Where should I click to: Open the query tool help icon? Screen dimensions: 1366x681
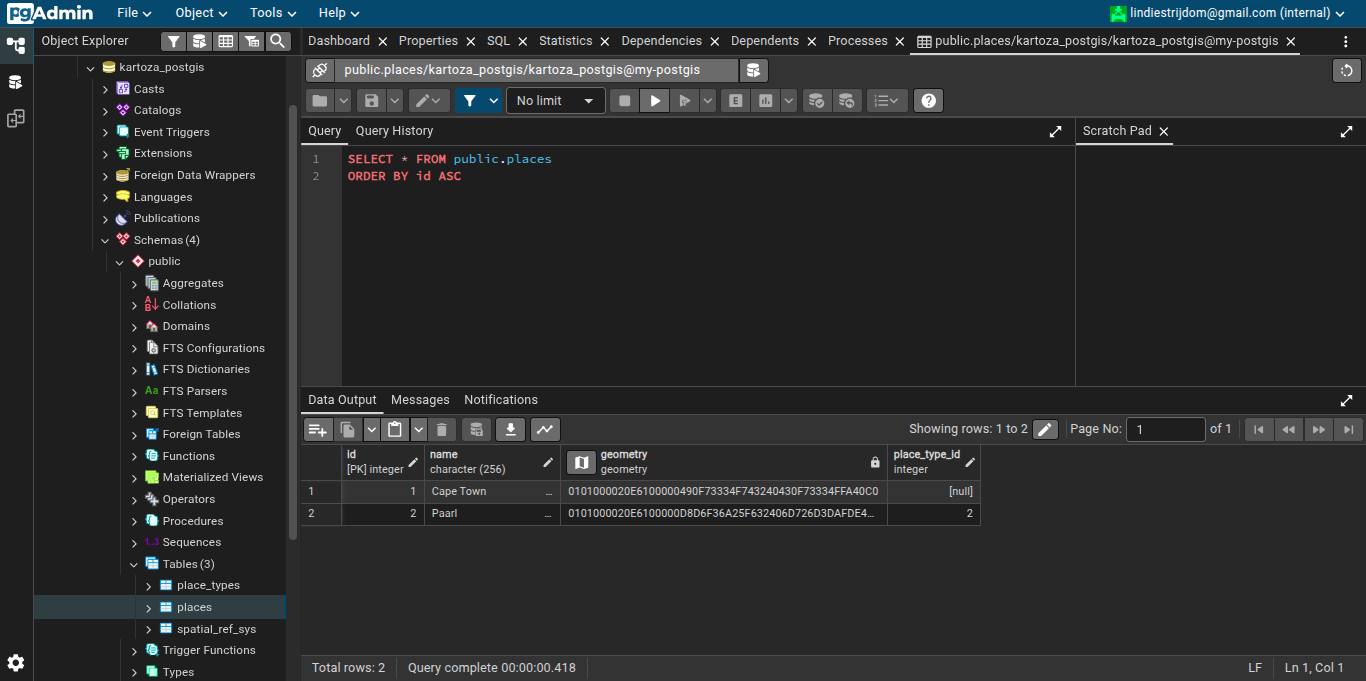(928, 101)
